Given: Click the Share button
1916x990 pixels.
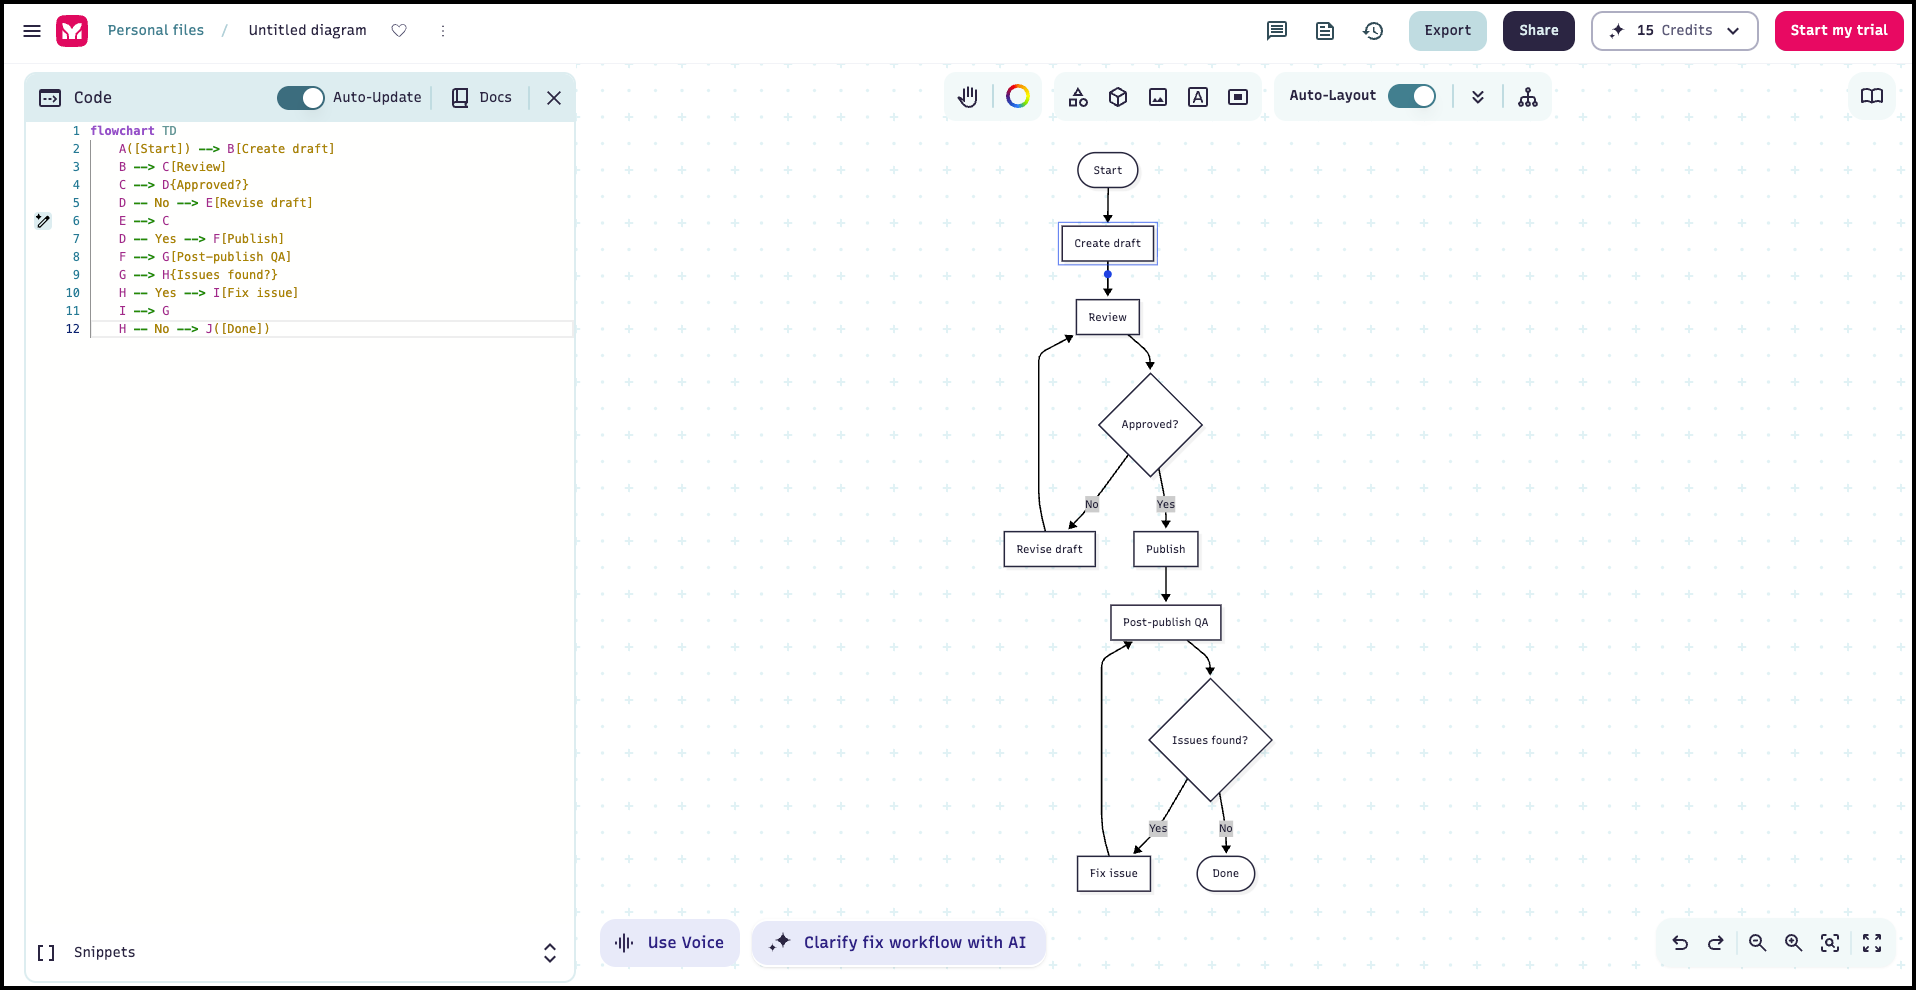Looking at the screenshot, I should tap(1539, 31).
